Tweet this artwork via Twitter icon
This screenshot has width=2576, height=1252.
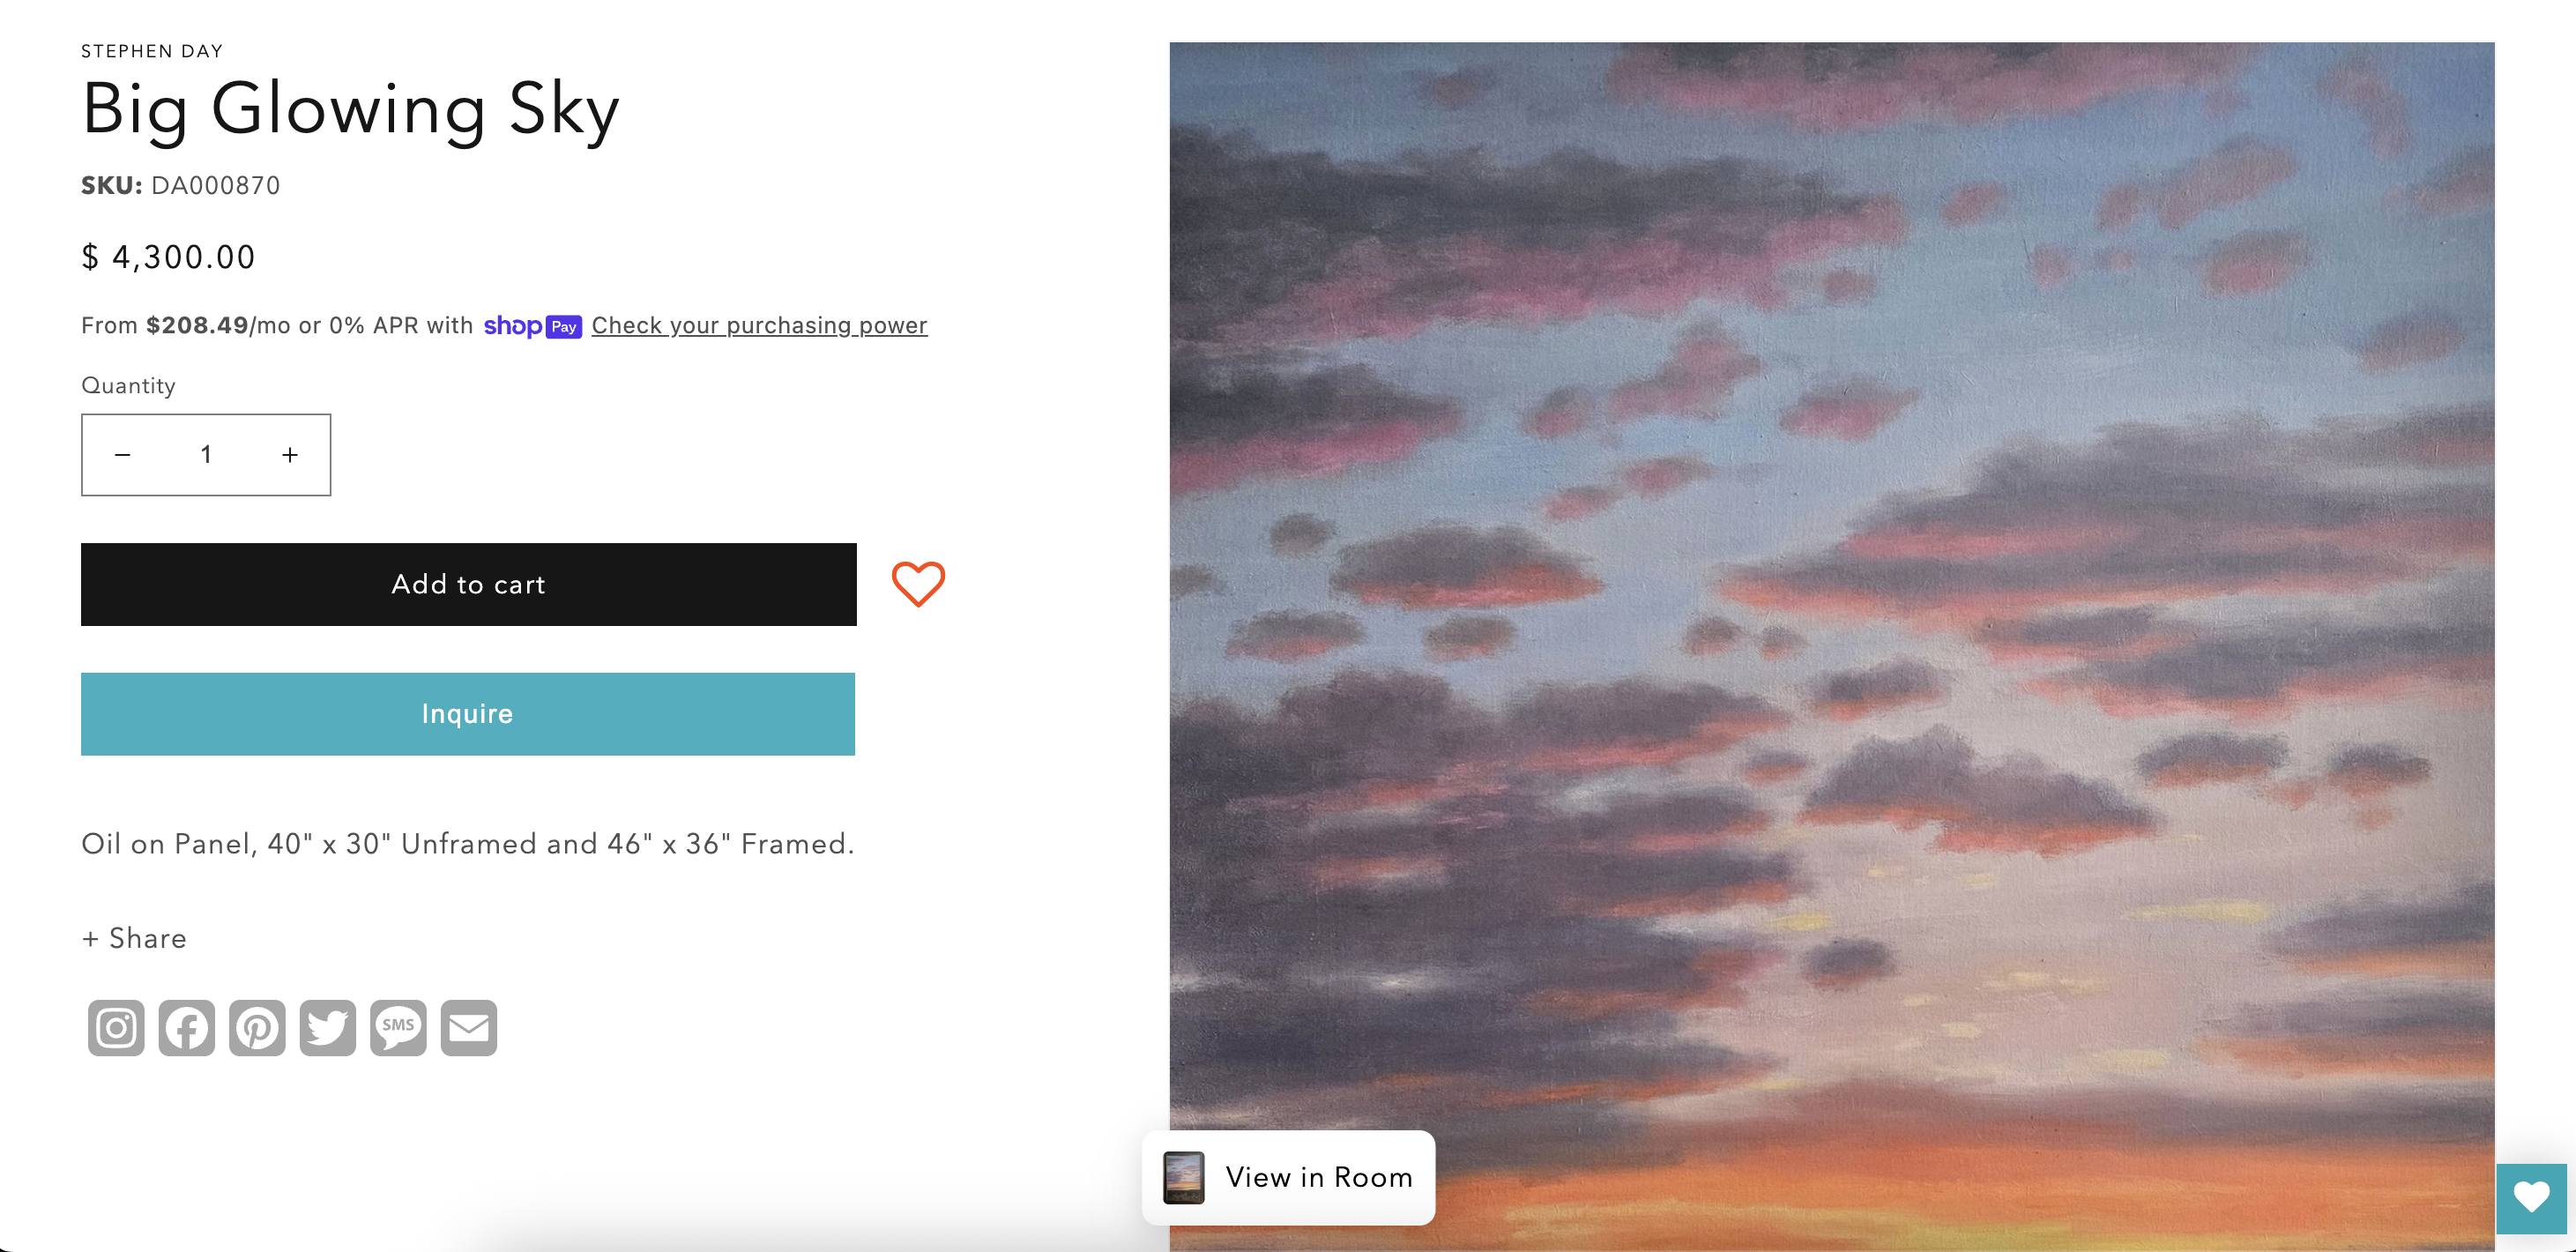[327, 1027]
